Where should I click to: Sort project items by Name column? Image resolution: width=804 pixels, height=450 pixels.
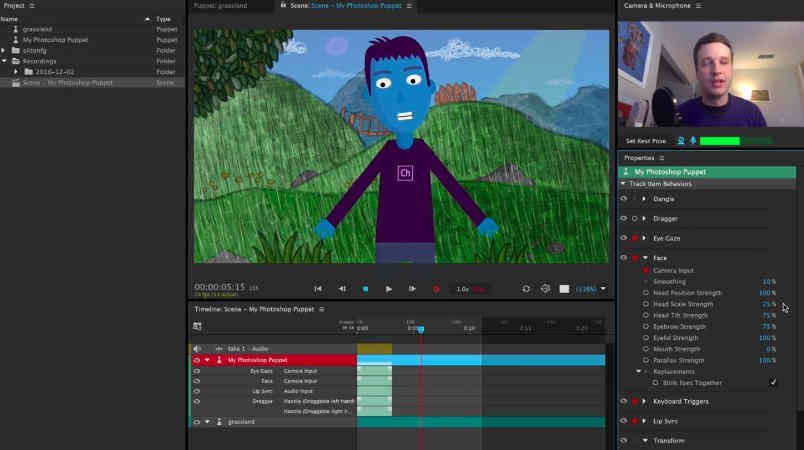click(x=9, y=19)
